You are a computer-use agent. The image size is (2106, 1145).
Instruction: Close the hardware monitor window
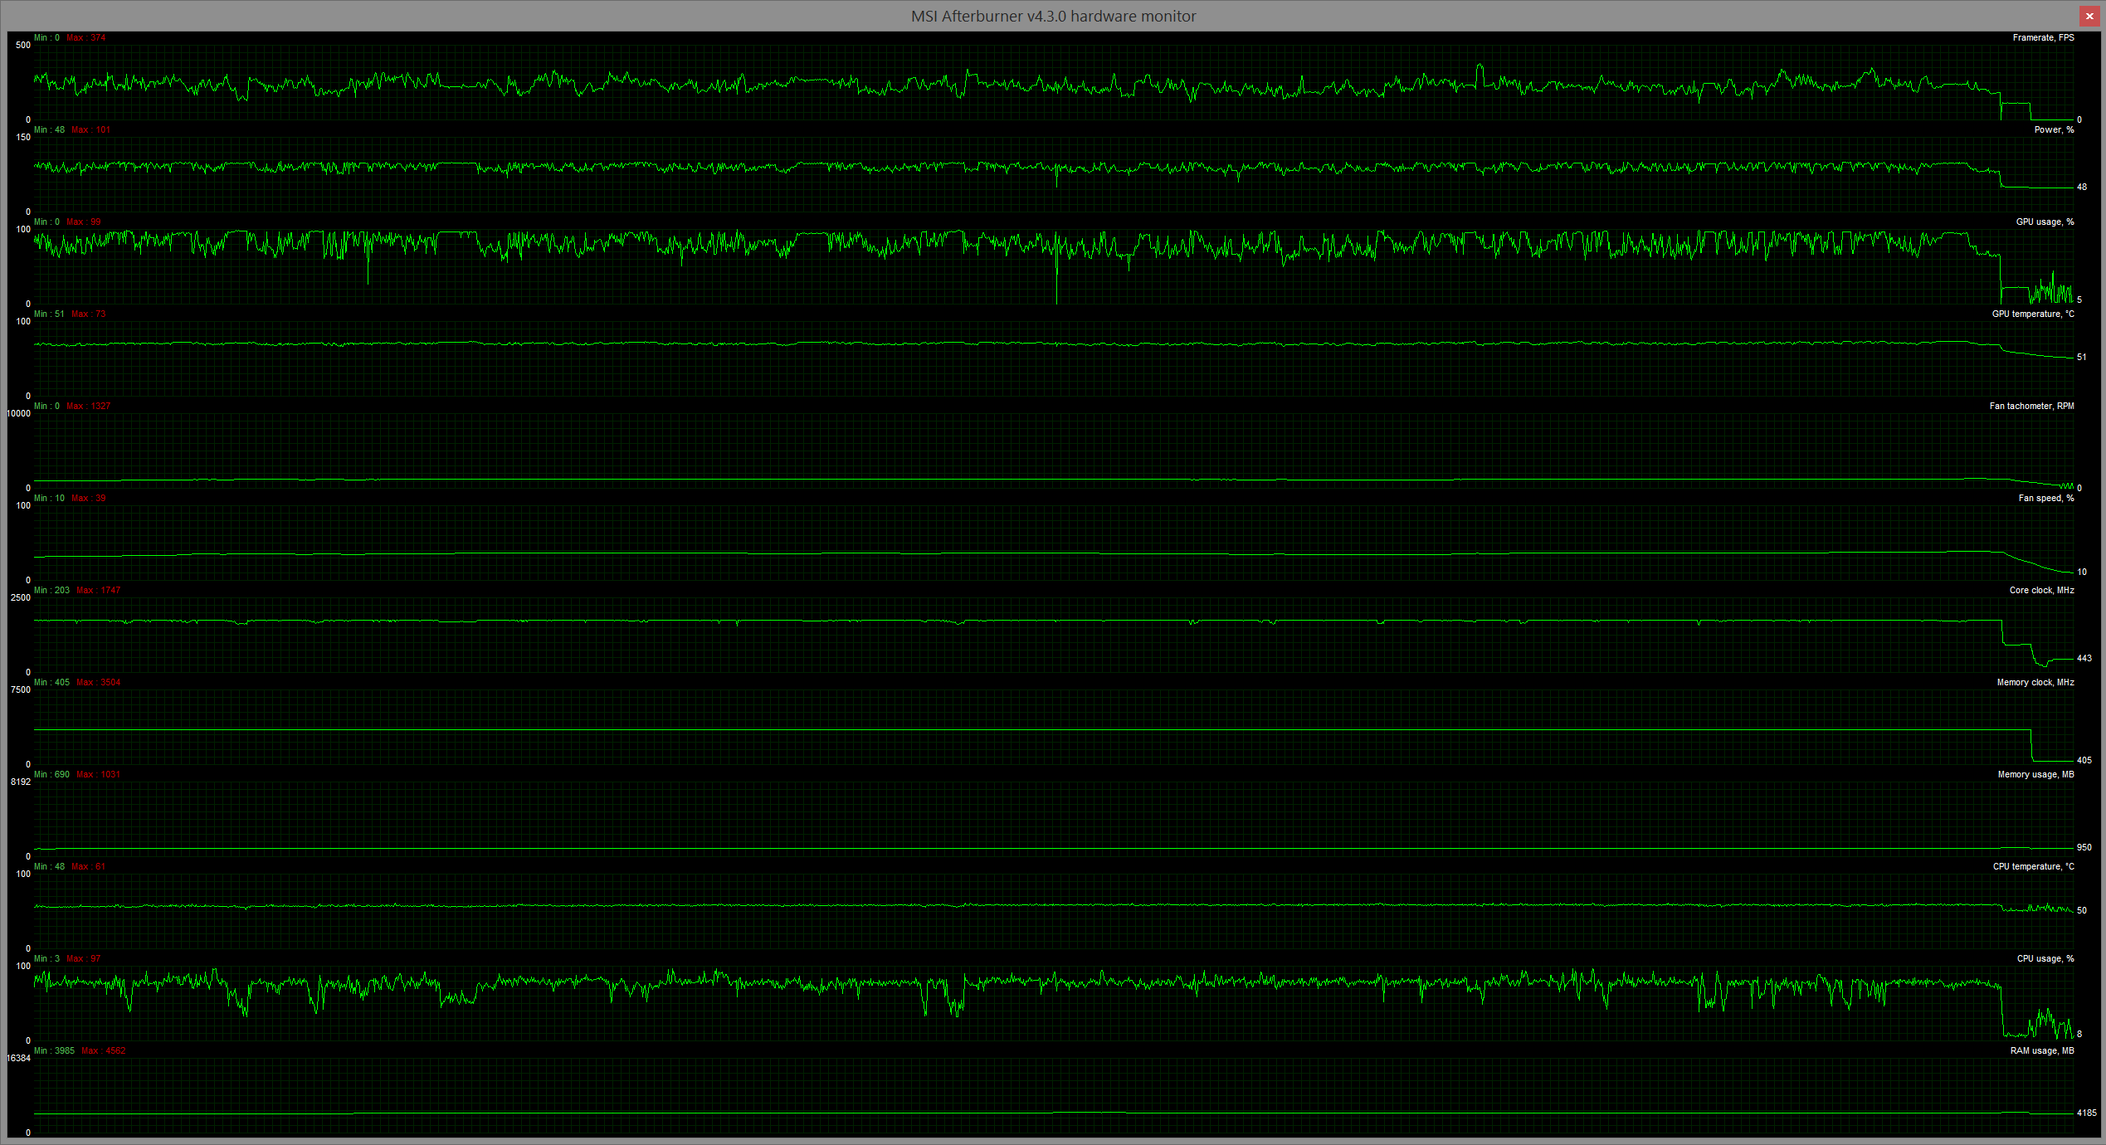(2089, 16)
